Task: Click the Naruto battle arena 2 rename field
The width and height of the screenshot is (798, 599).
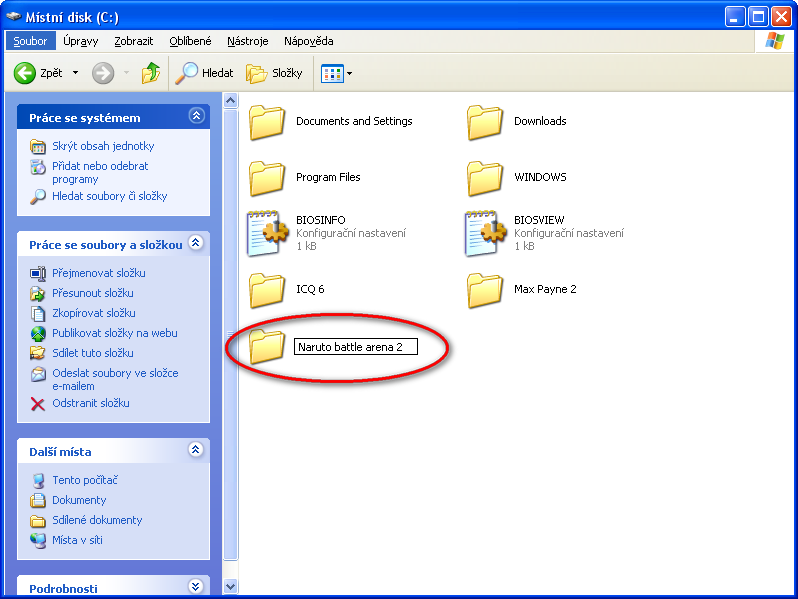Action: [x=356, y=347]
